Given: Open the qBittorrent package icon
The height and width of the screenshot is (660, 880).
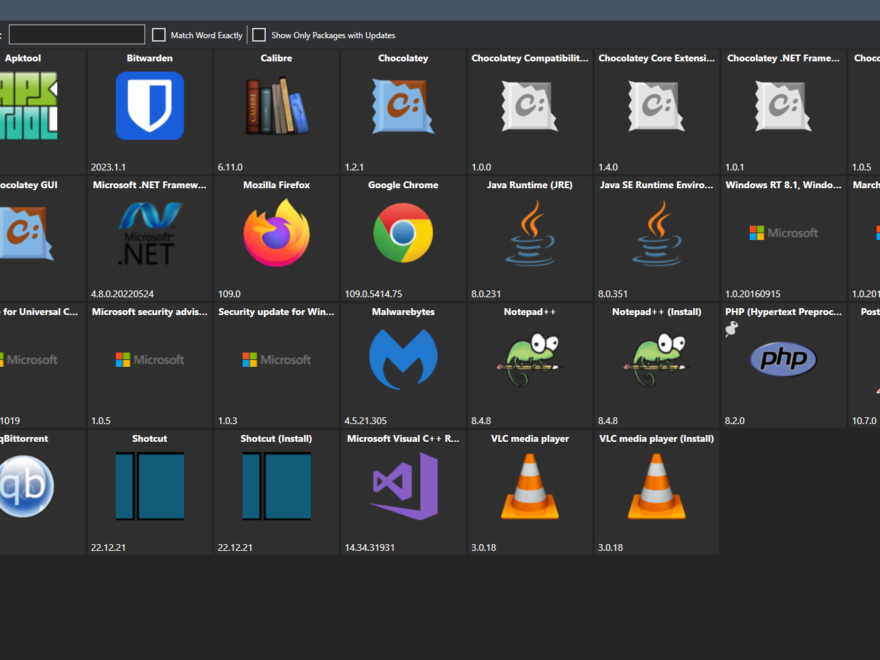Looking at the screenshot, I should click(x=24, y=486).
